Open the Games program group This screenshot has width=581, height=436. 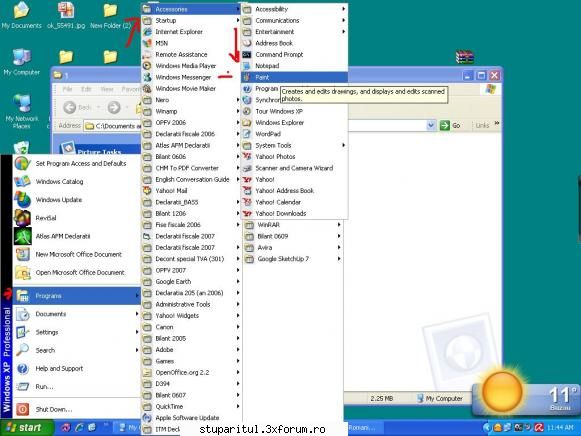(x=191, y=361)
